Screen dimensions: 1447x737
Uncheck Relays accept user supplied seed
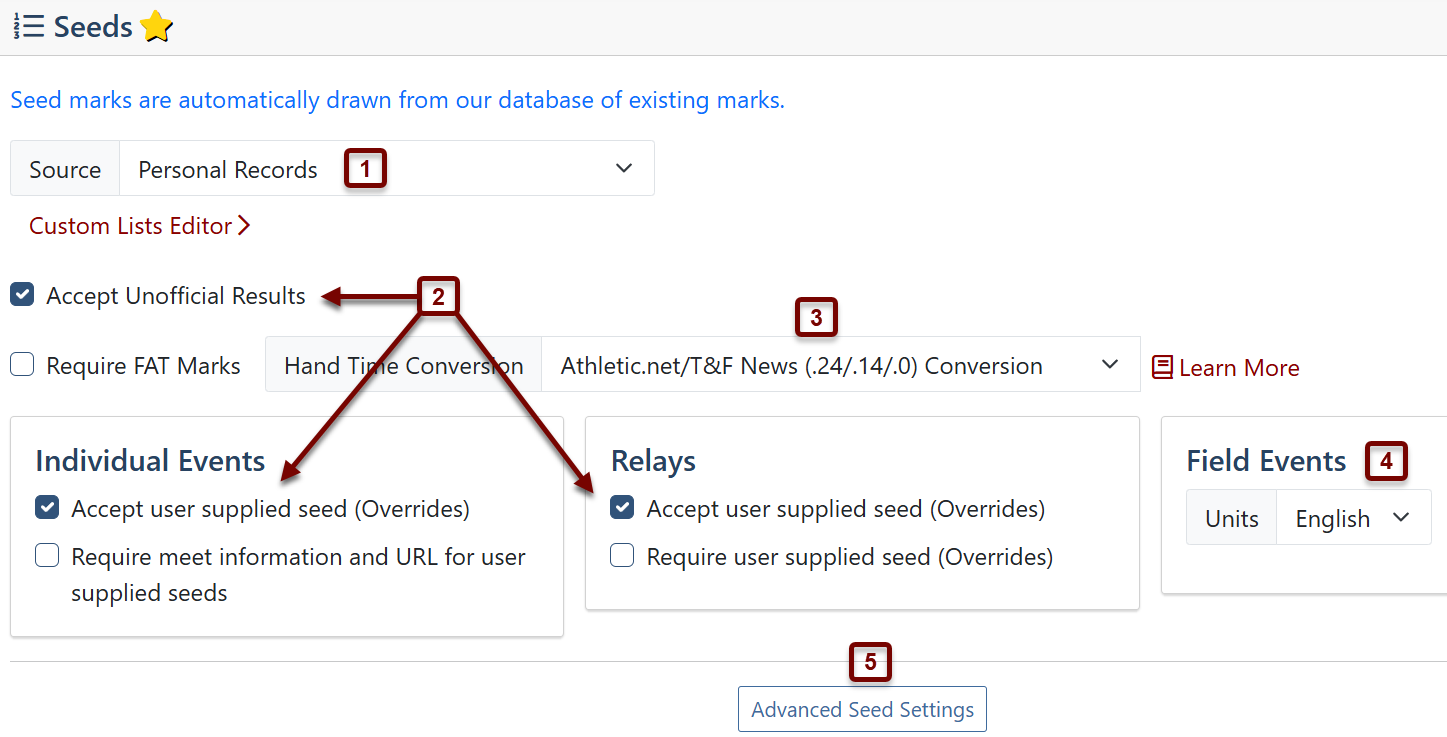[x=622, y=508]
